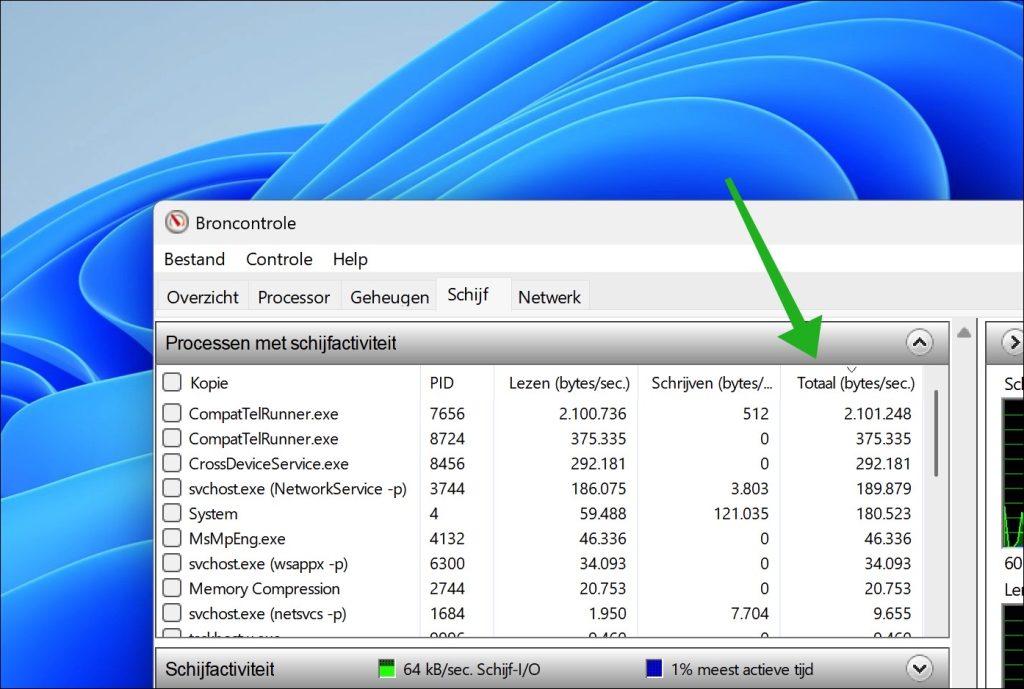The image size is (1024, 689).
Task: Check the CrossDeviceService.exe checkbox
Action: (172, 464)
